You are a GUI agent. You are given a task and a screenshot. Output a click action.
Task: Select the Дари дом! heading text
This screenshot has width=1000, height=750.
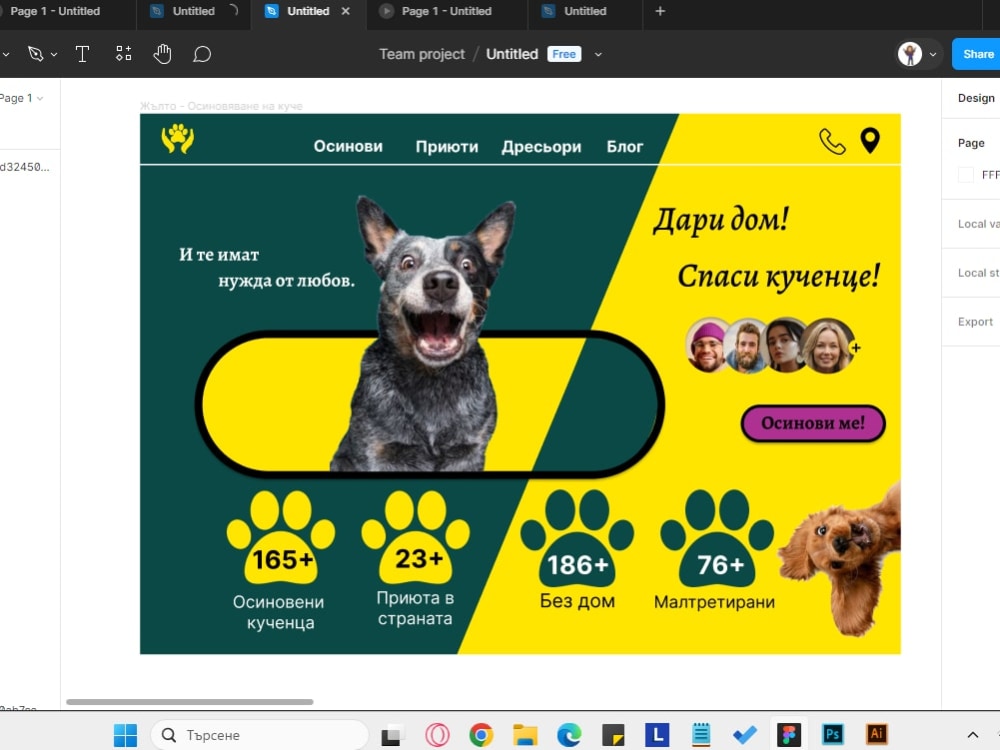[721, 220]
